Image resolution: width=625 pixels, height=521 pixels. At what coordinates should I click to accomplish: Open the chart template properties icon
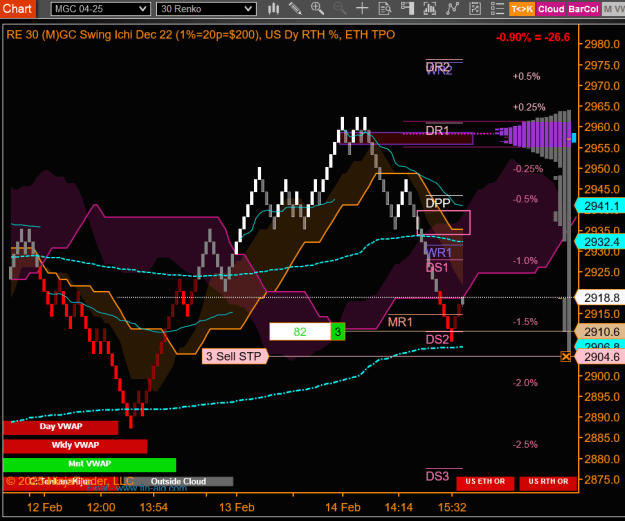point(475,8)
